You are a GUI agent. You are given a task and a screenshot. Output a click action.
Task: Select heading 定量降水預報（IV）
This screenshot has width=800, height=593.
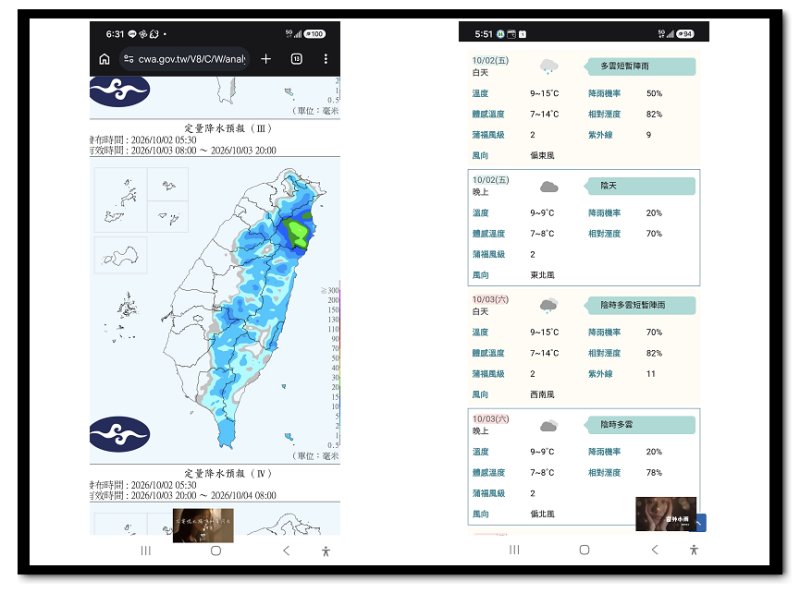[228, 474]
